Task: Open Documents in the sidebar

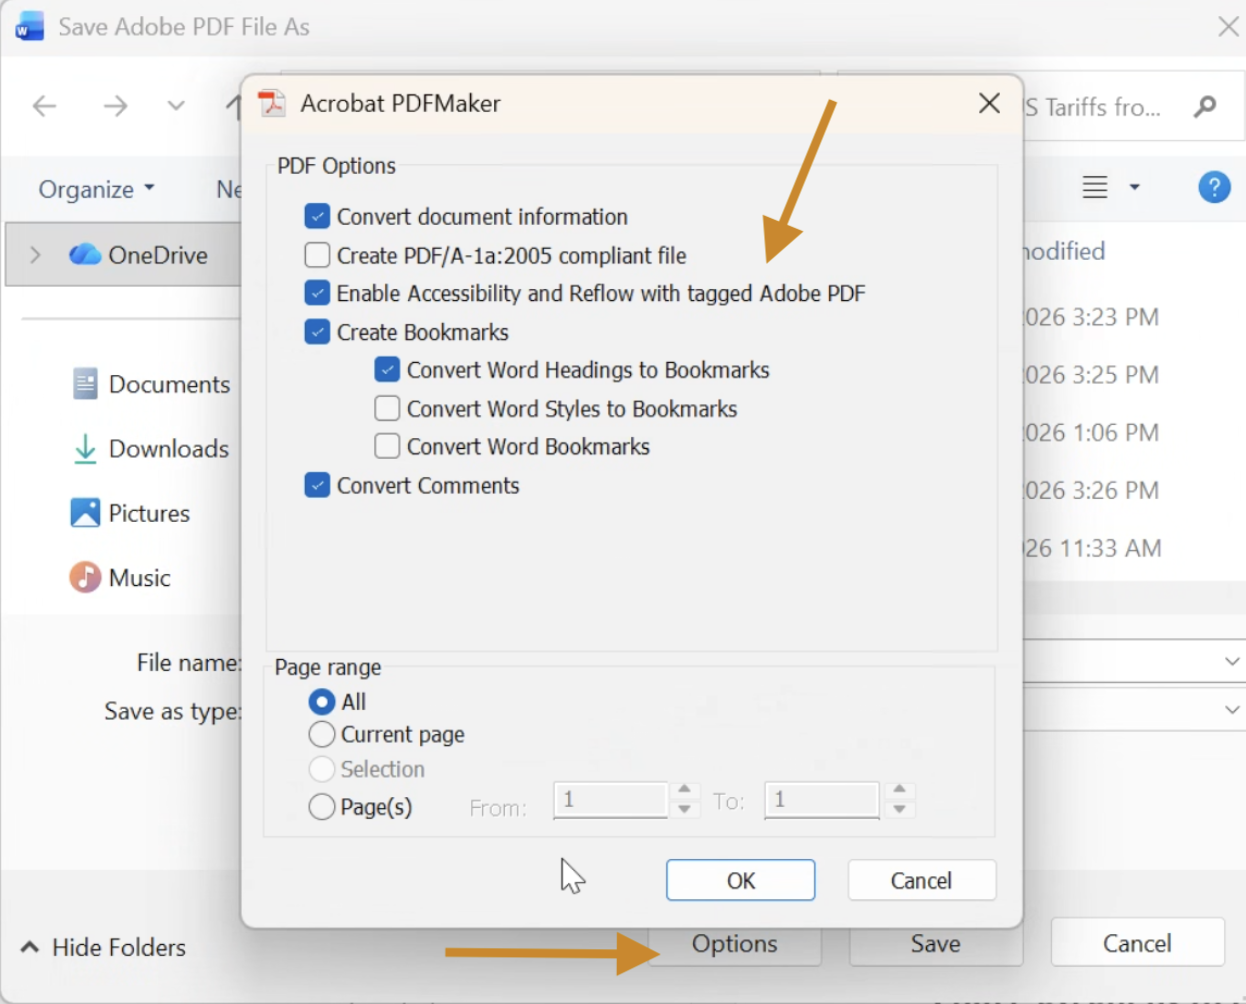Action: pyautogui.click(x=169, y=384)
